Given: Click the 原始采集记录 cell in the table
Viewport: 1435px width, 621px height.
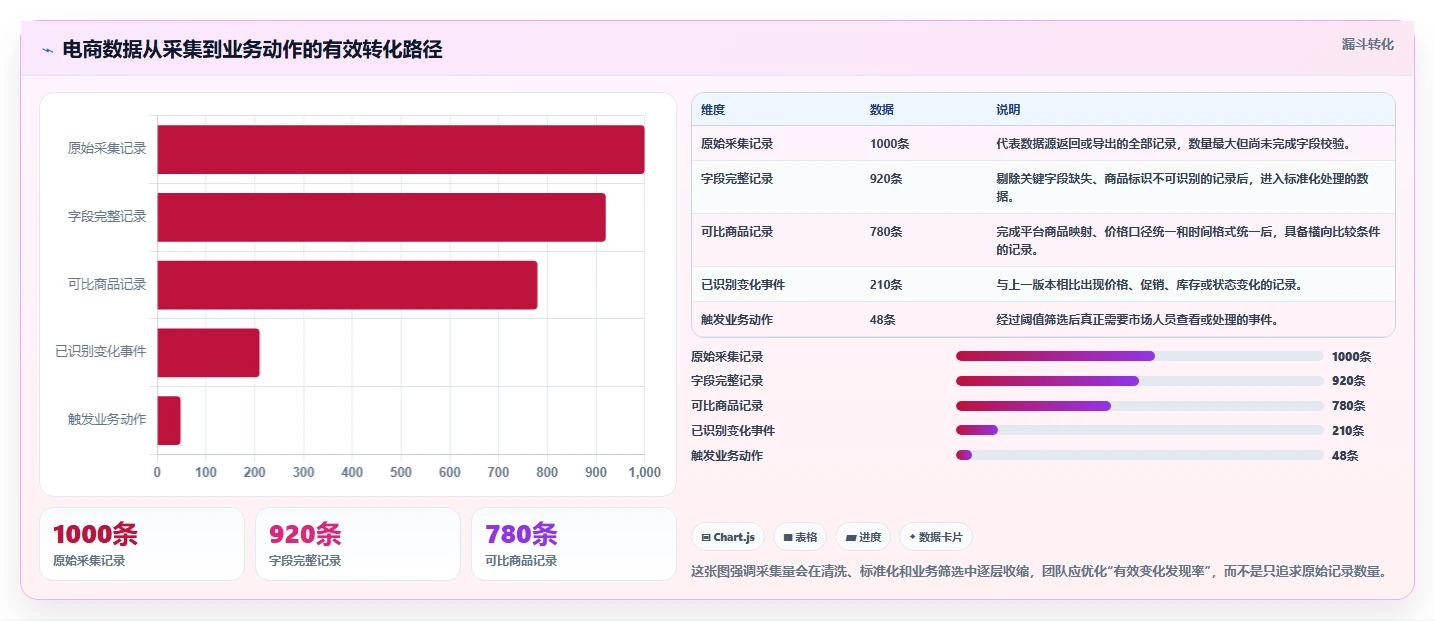Looking at the screenshot, I should [x=737, y=143].
